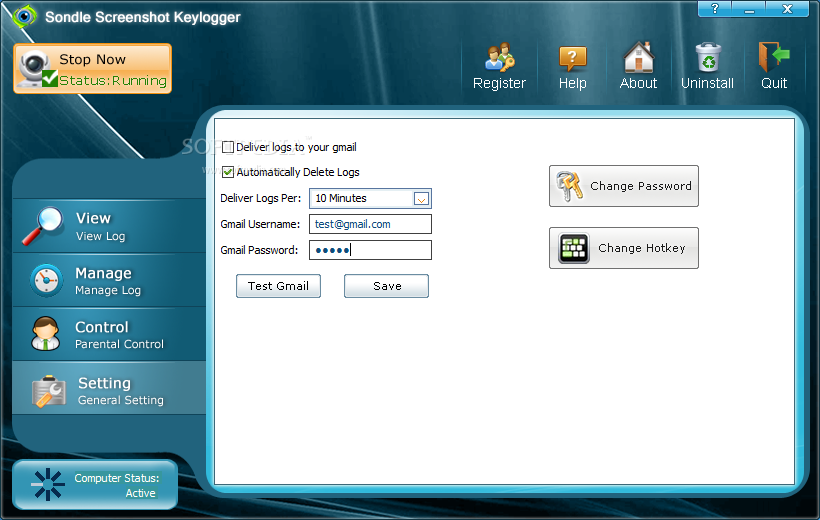The image size is (820, 520).
Task: Enable Deliver logs to your gmail checkbox
Action: (x=227, y=147)
